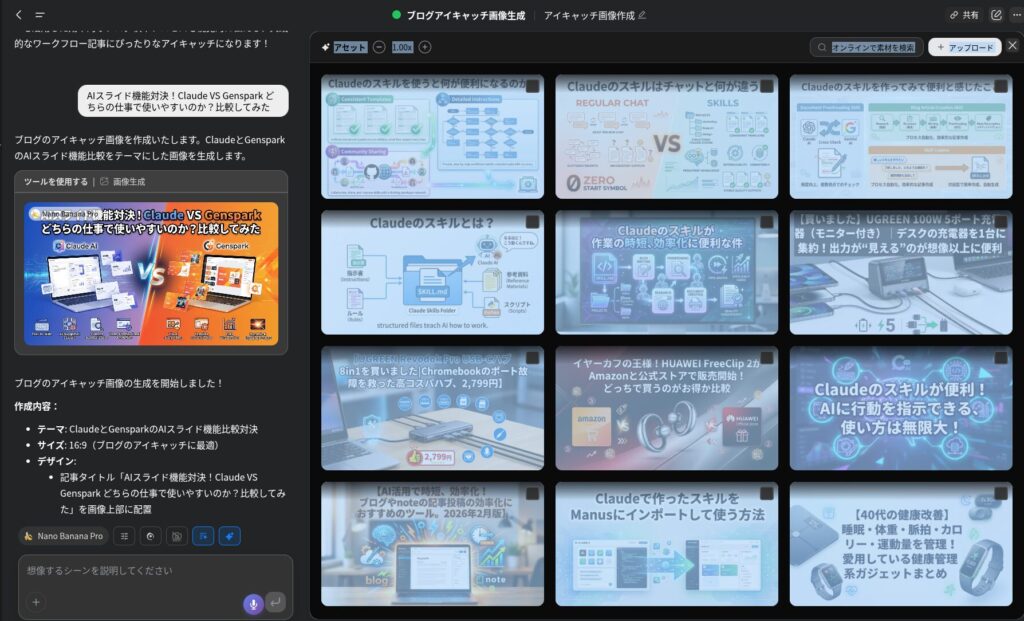Select checkbox on UGREEN 100W charger image
Viewport: 1024px width, 621px height.
pos(1000,222)
